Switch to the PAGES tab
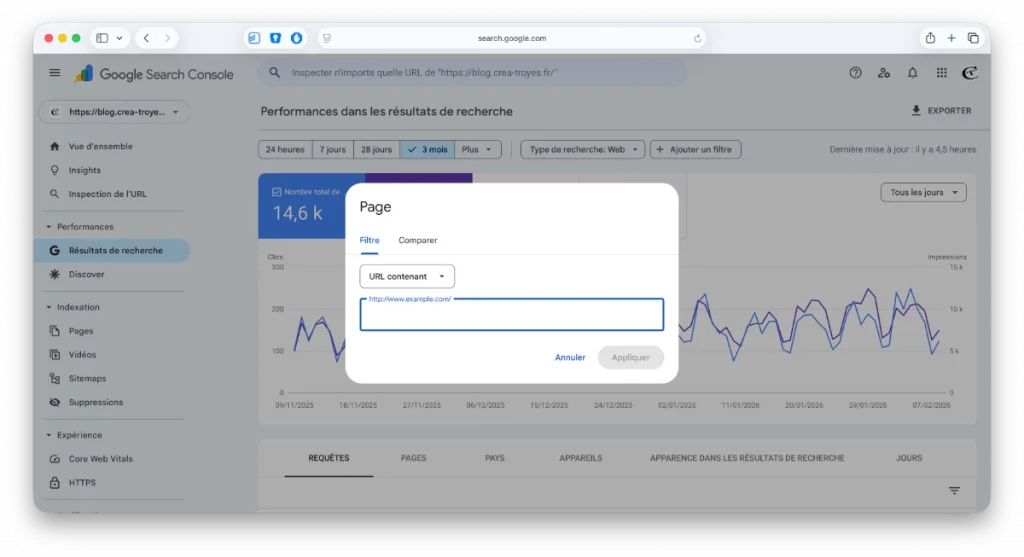The image size is (1024, 557). (x=413, y=458)
